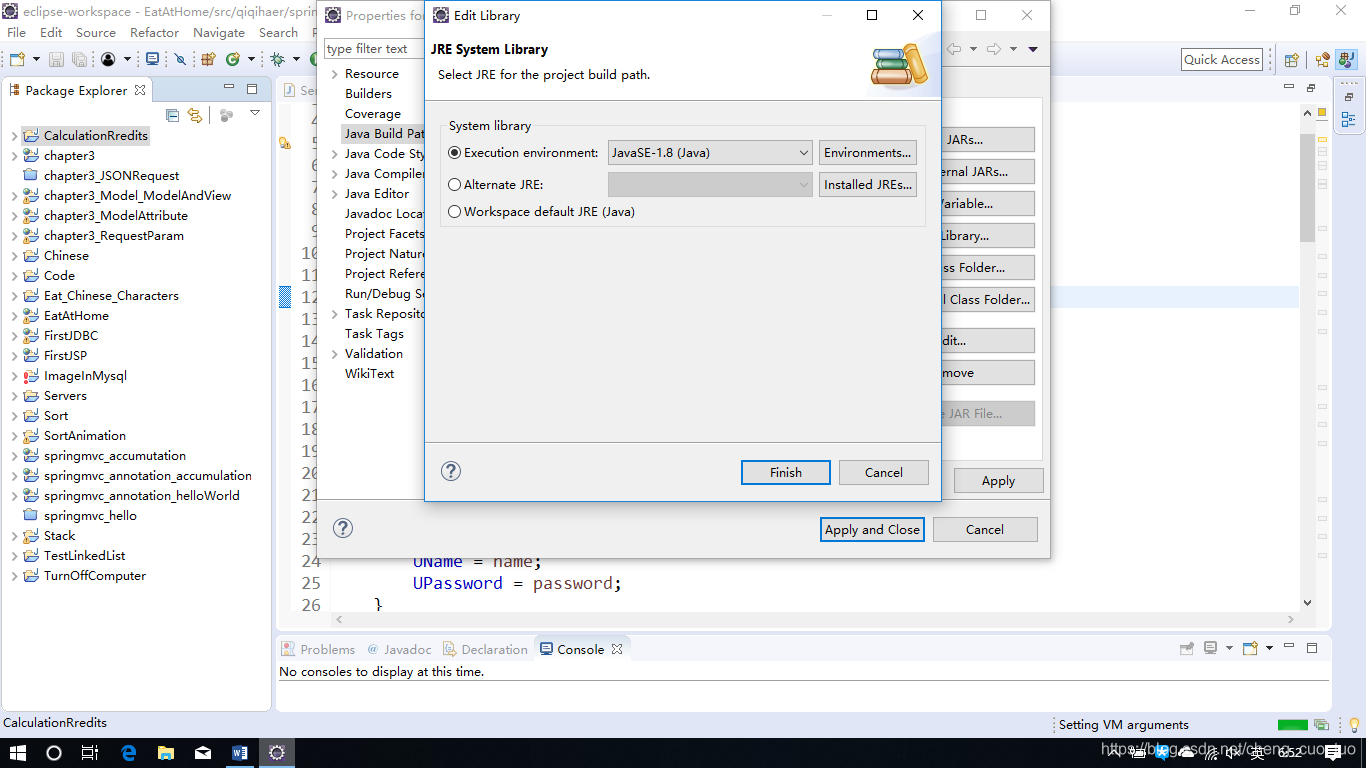This screenshot has width=1366, height=768.
Task: Click Installed JREs... button
Action: coord(868,185)
